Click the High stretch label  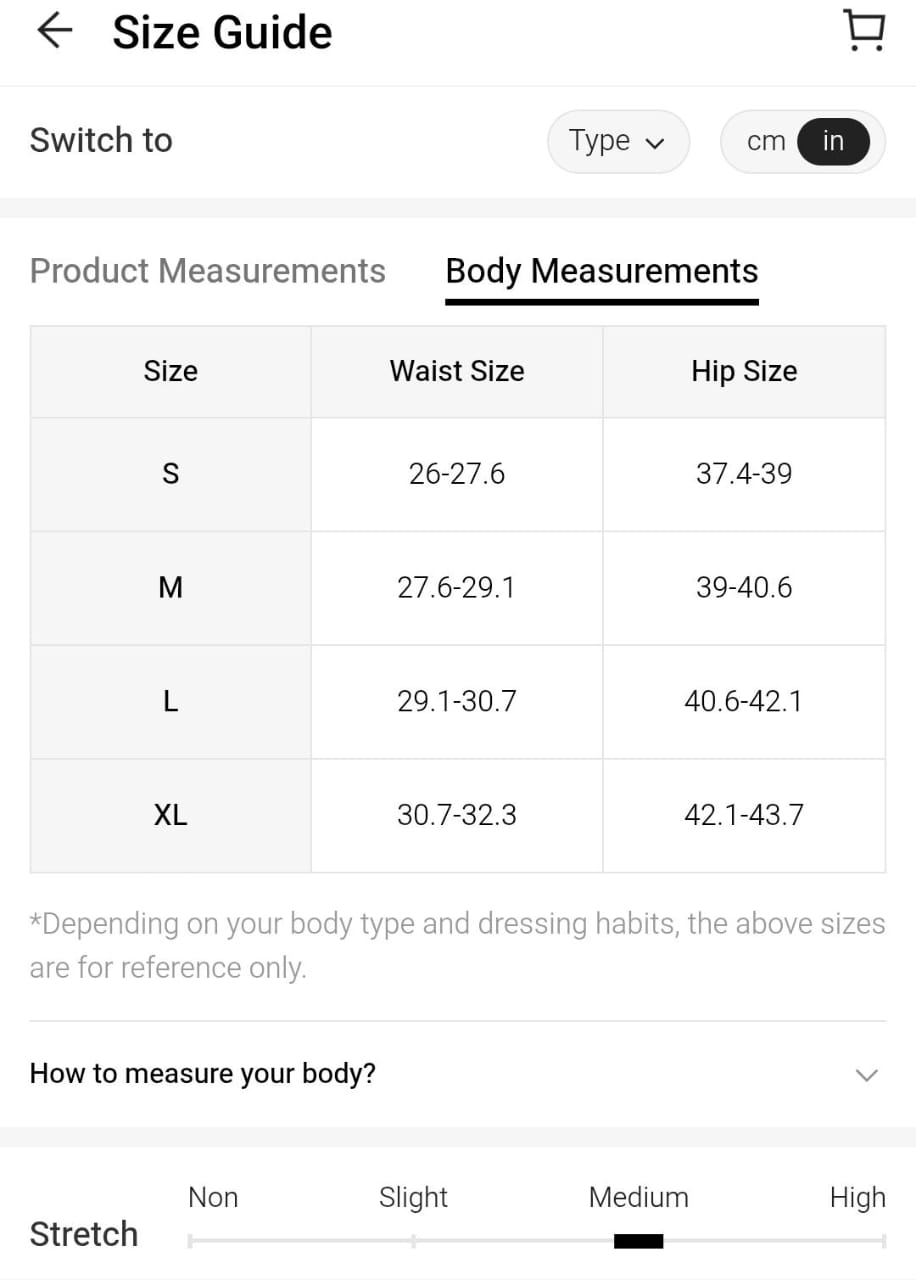[x=857, y=1197]
